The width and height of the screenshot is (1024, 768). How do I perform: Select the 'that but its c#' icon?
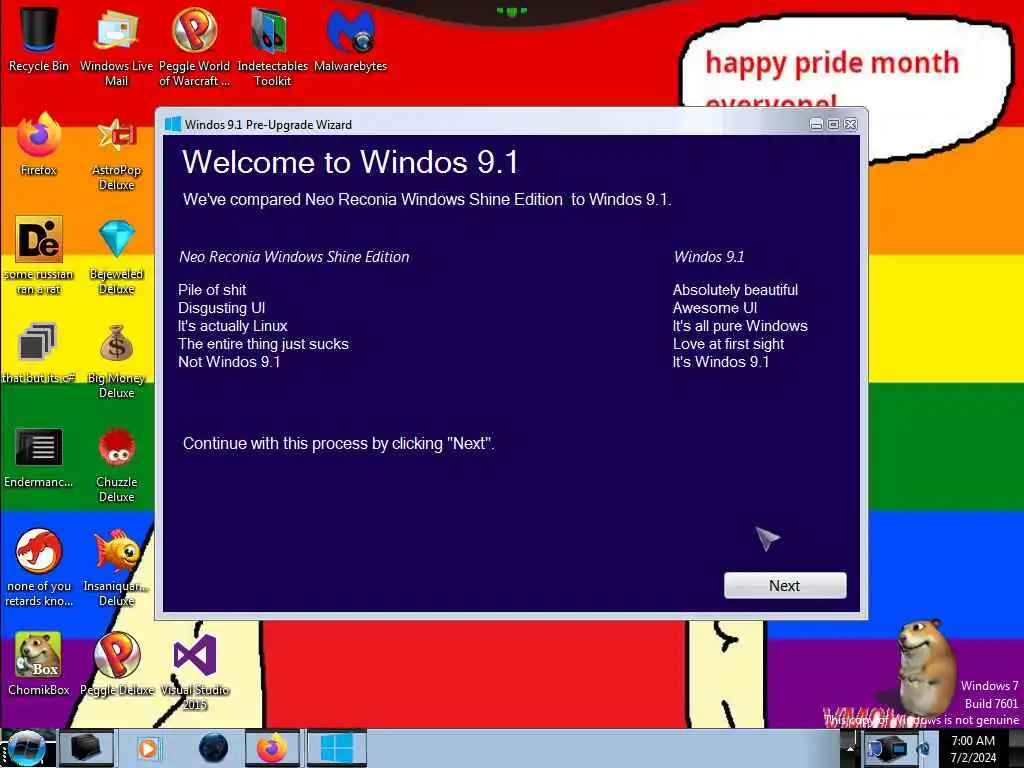[x=39, y=351]
